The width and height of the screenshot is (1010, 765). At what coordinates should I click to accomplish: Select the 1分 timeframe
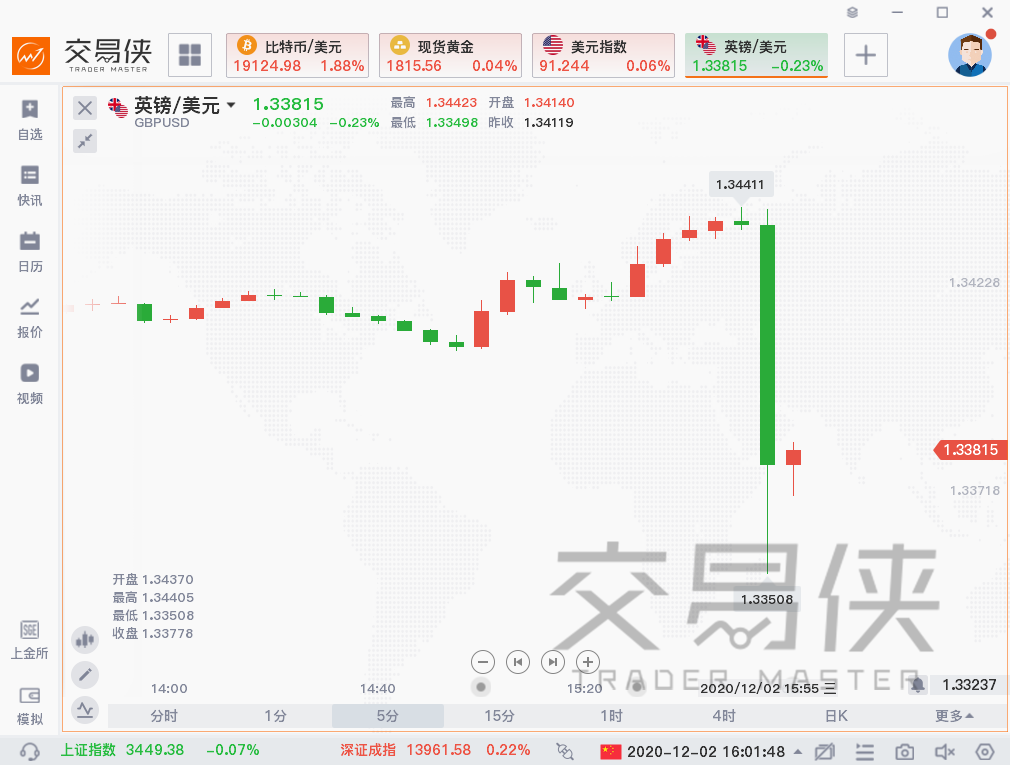pos(276,716)
